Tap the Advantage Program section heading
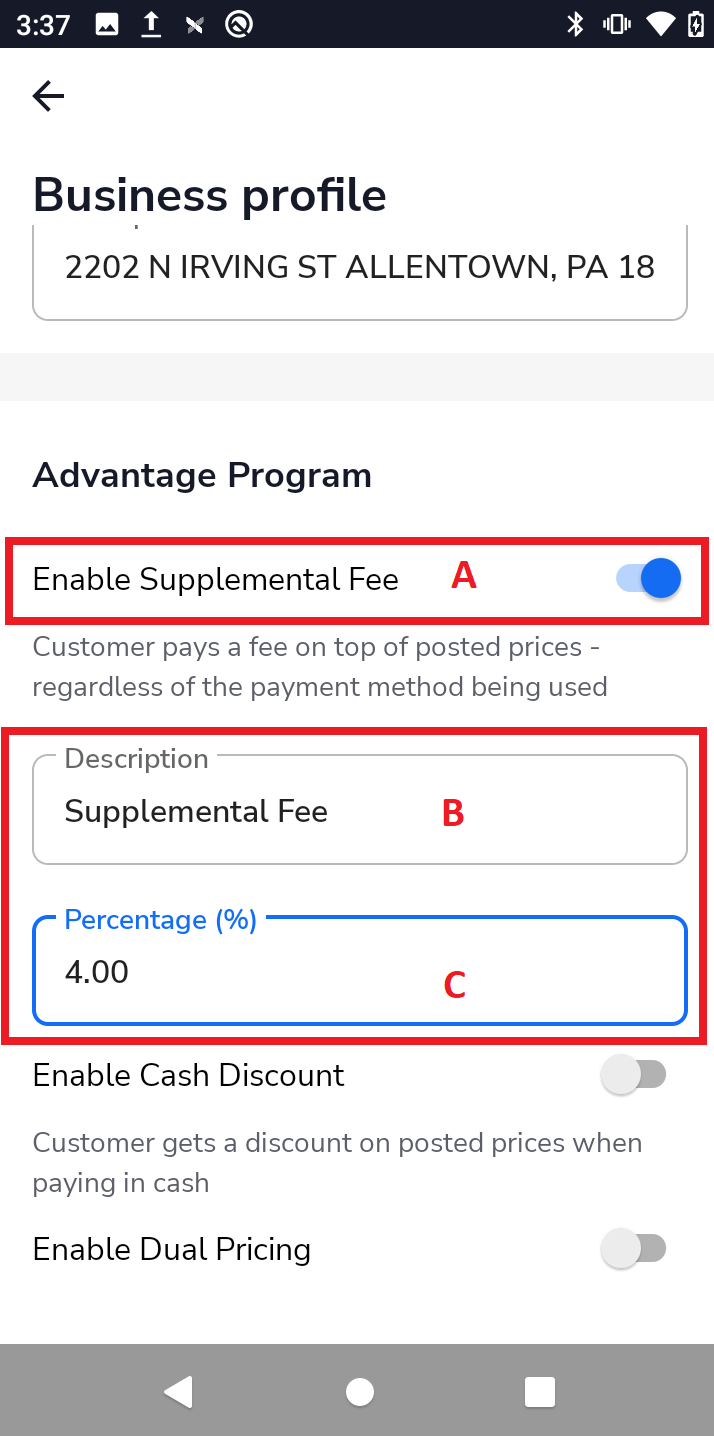The height and width of the screenshot is (1436, 714). pos(202,475)
